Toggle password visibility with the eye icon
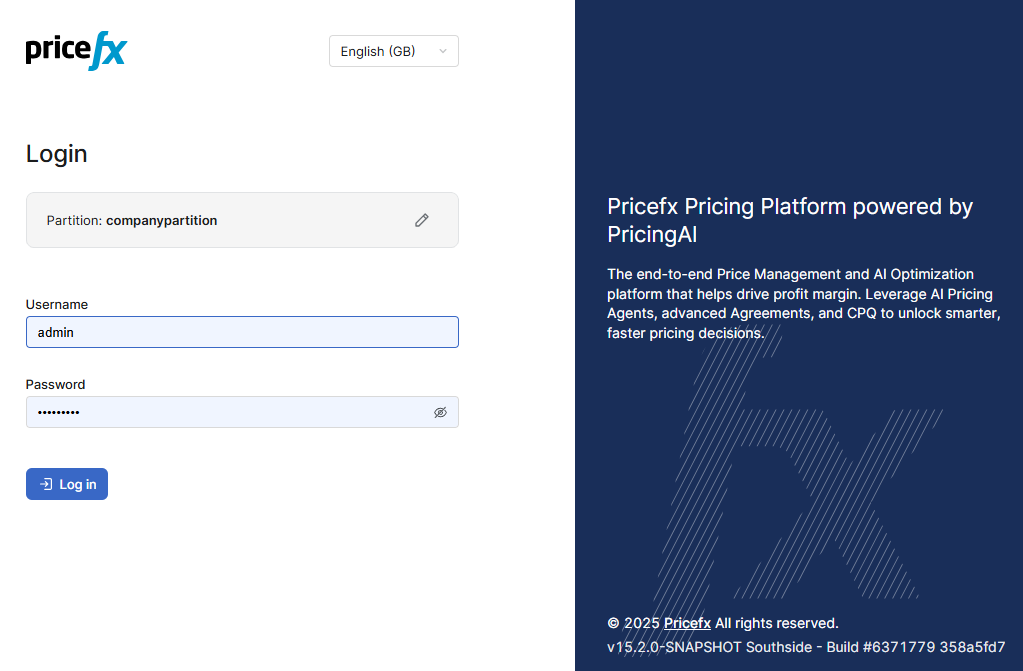The width and height of the screenshot is (1023, 671). pos(440,412)
